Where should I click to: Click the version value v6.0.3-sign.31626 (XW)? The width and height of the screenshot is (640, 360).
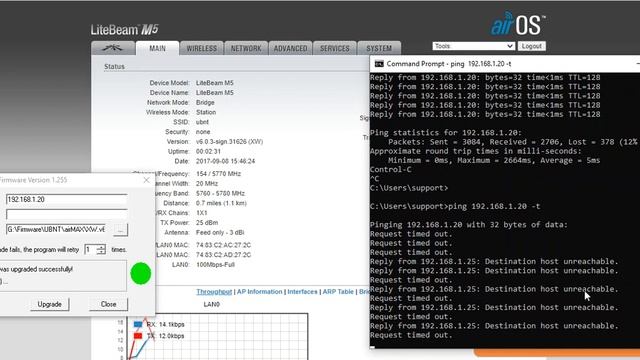click(229, 142)
